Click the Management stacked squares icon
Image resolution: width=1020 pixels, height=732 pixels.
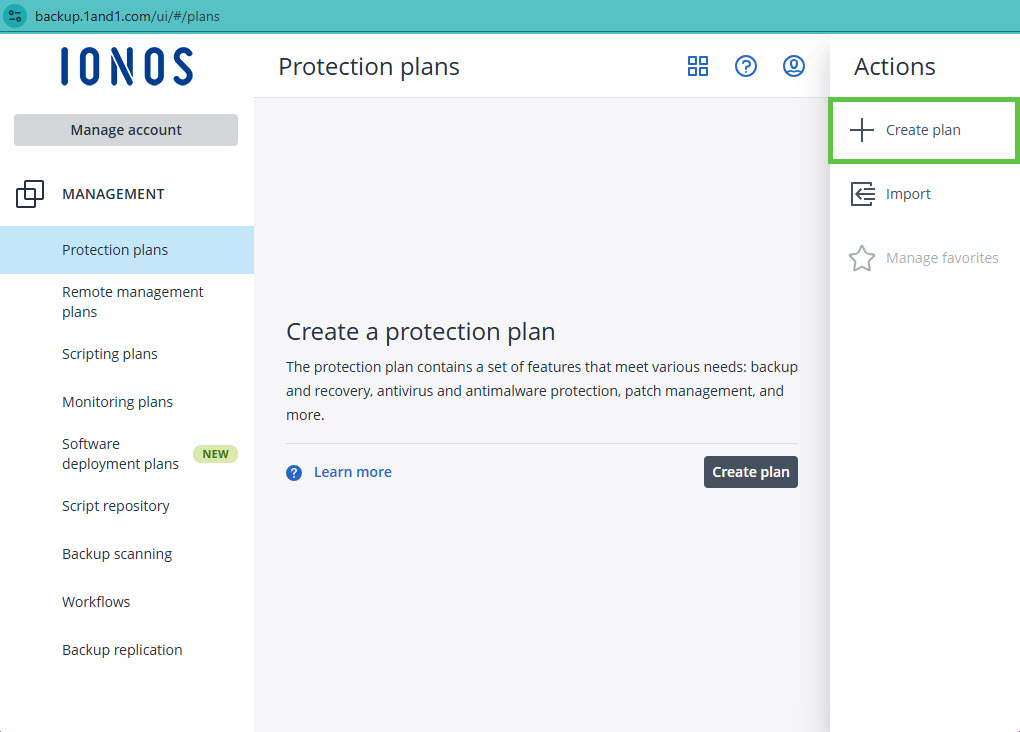[30, 194]
